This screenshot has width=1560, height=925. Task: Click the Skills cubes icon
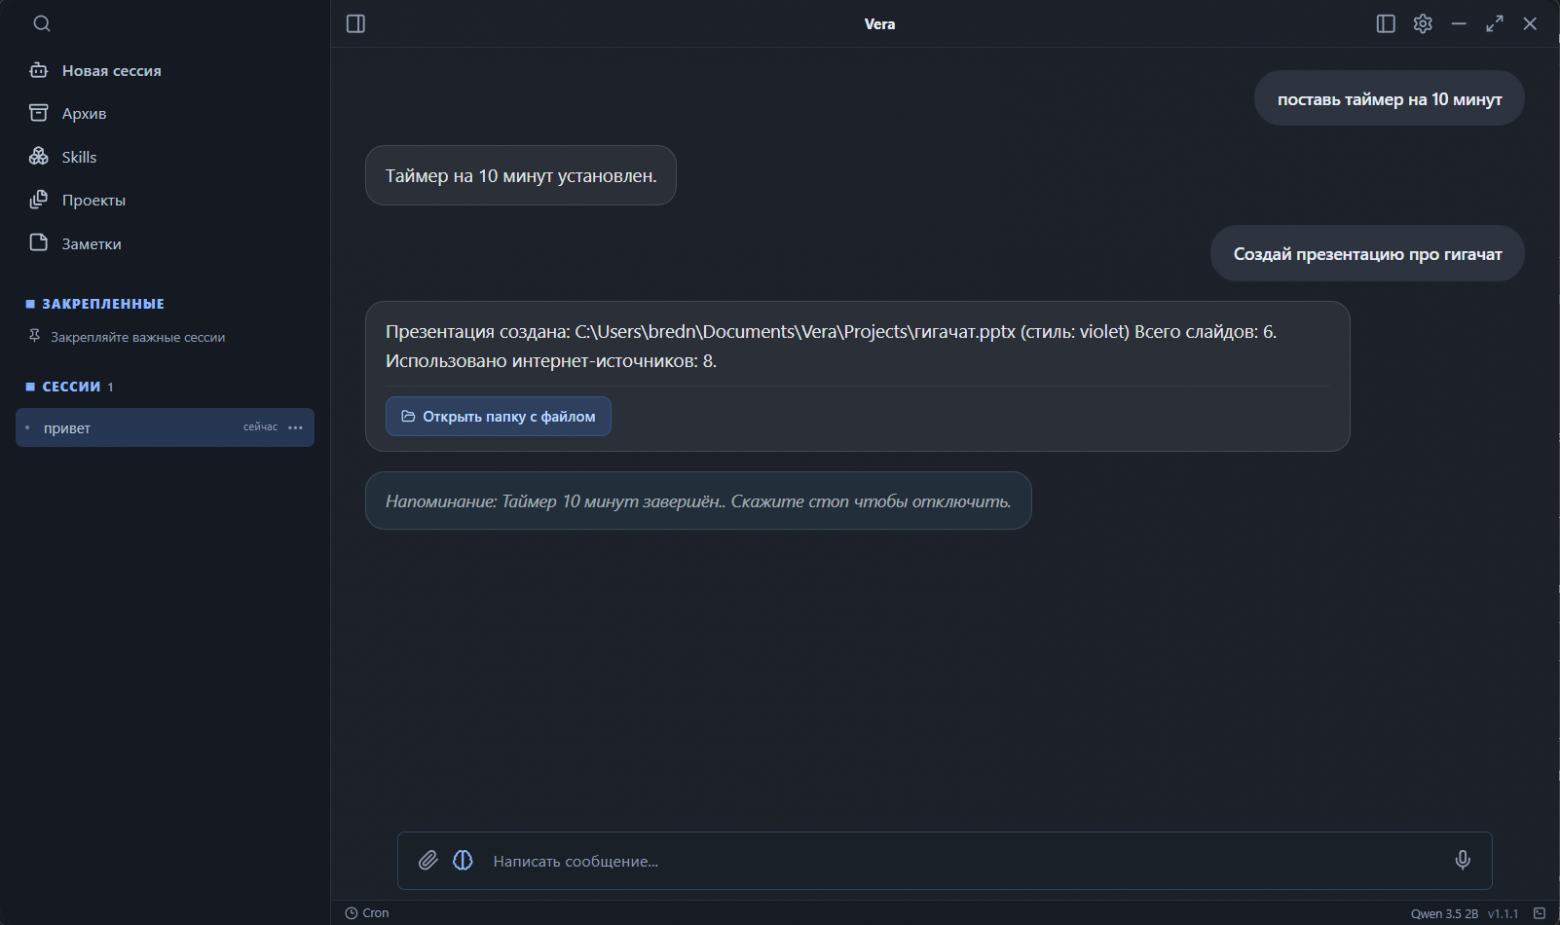tap(38, 156)
